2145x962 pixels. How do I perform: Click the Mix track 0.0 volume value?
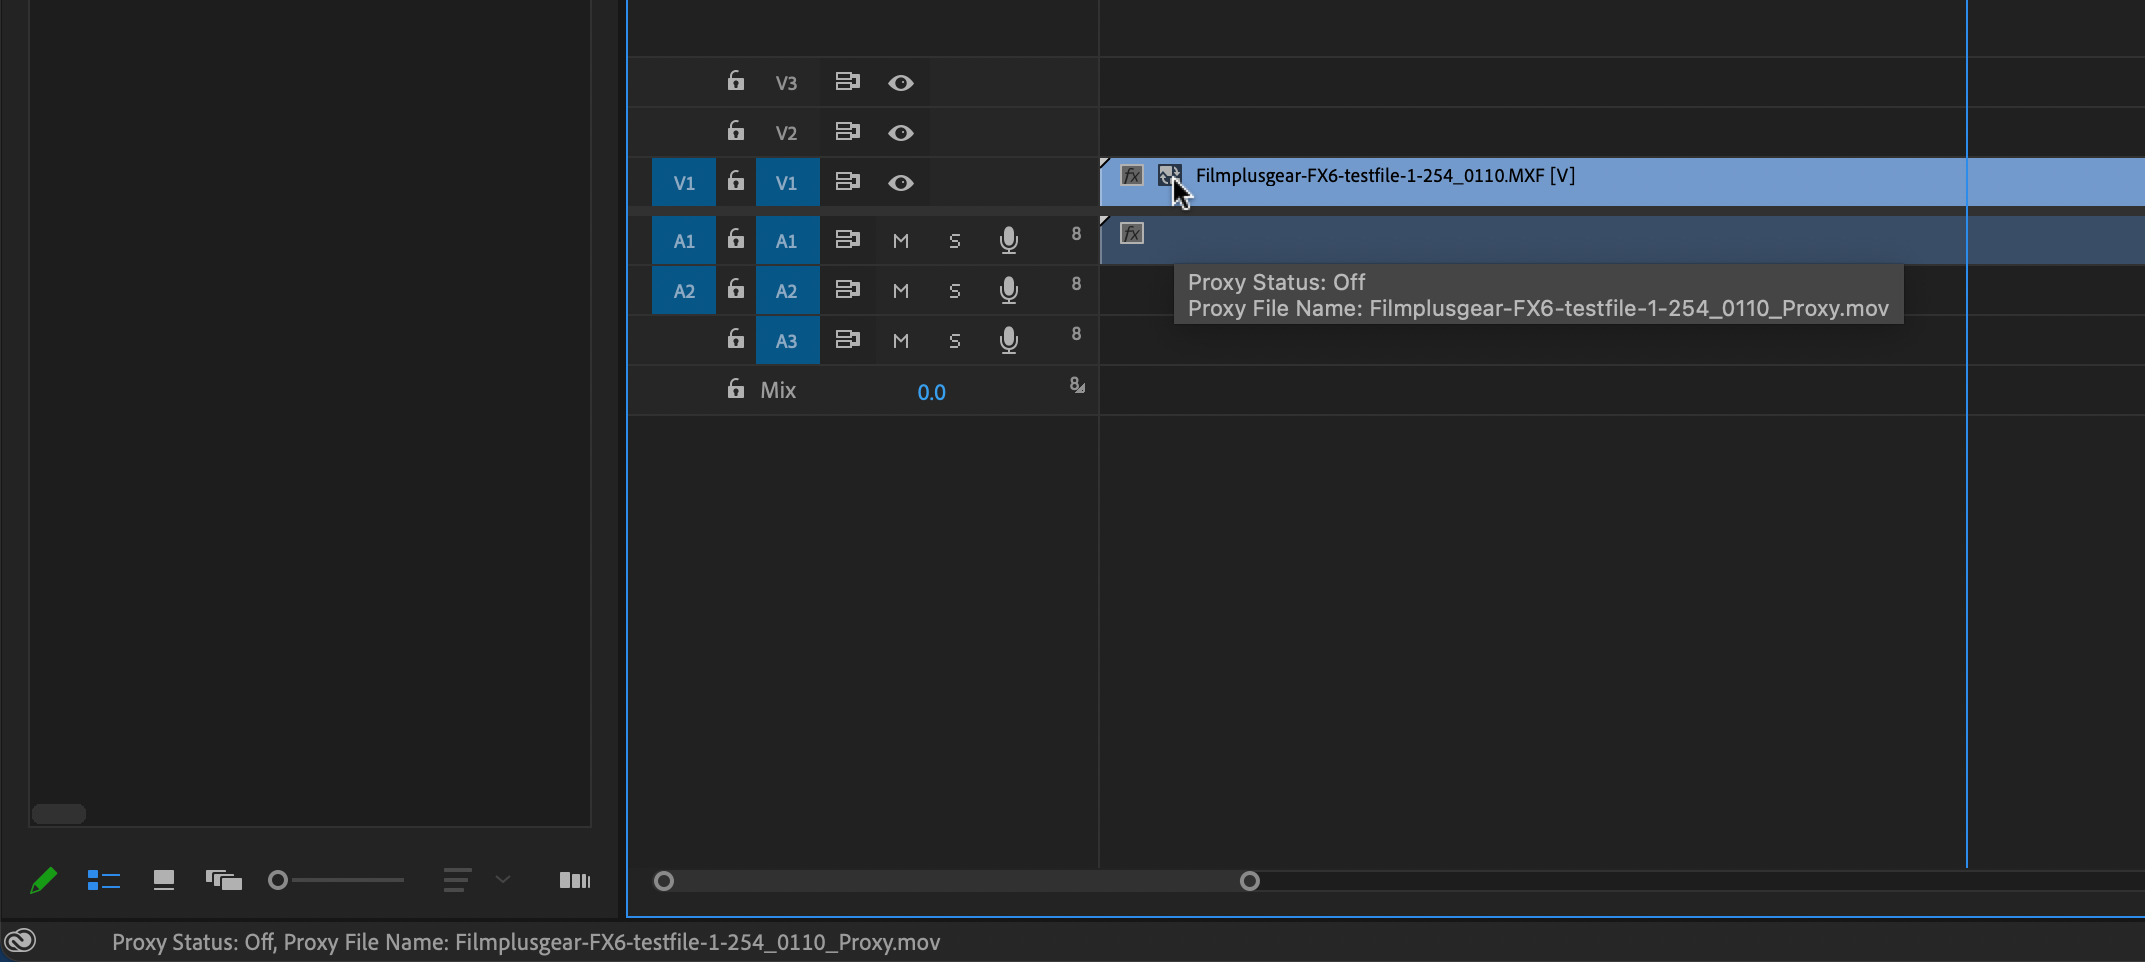click(931, 391)
